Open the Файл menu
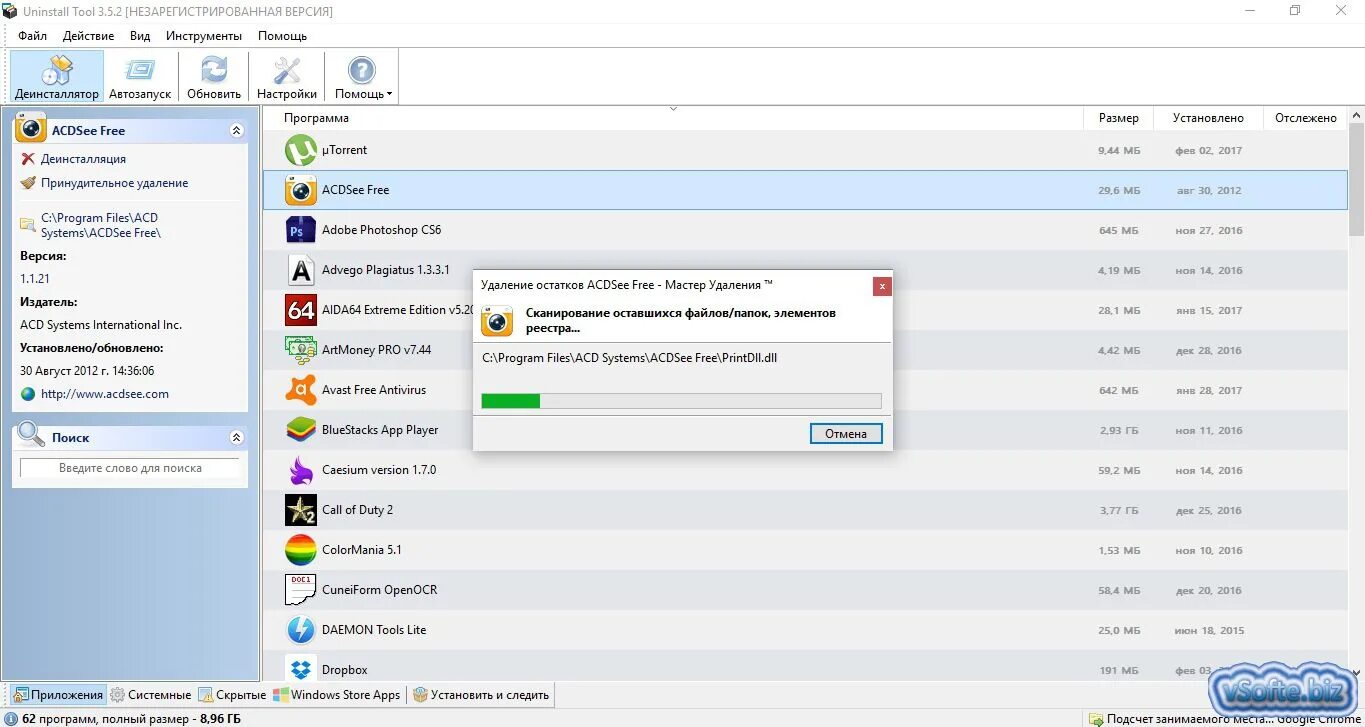 coord(32,36)
